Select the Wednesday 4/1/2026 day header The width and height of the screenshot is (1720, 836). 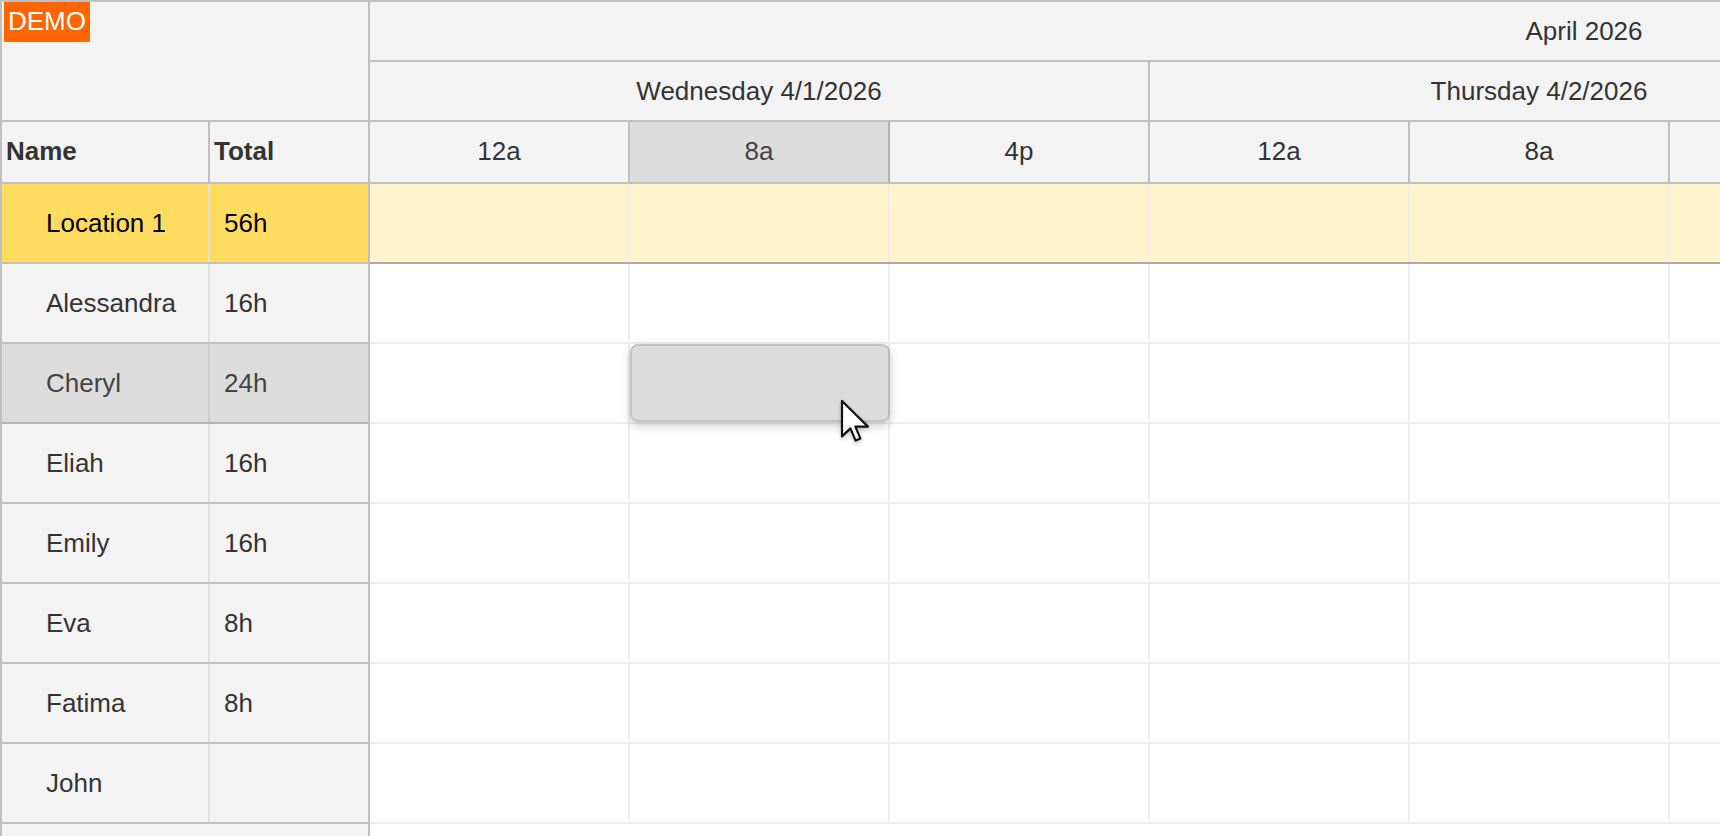(758, 90)
